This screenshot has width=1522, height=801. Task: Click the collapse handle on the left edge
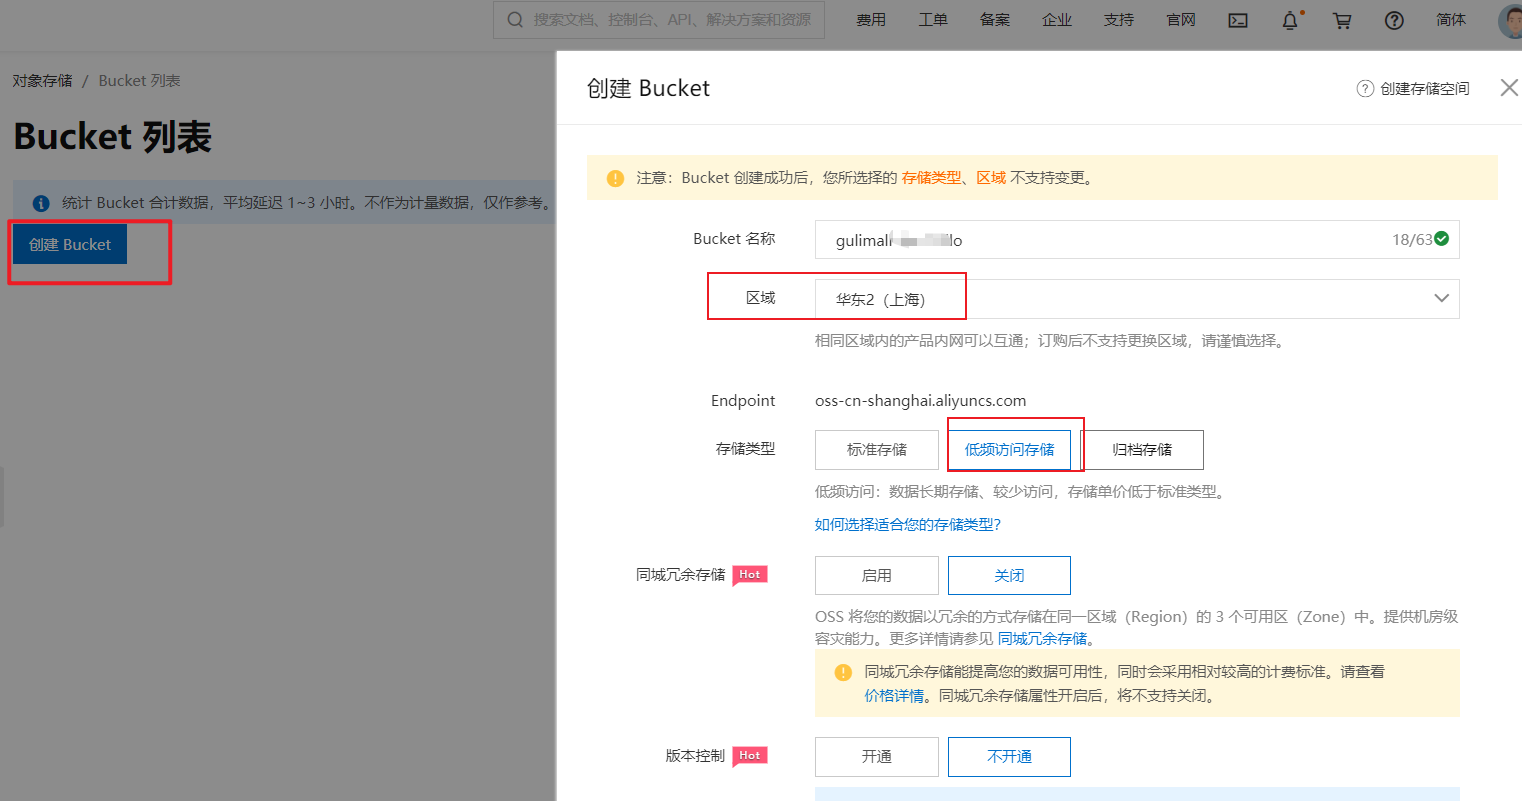pyautogui.click(x=2, y=496)
